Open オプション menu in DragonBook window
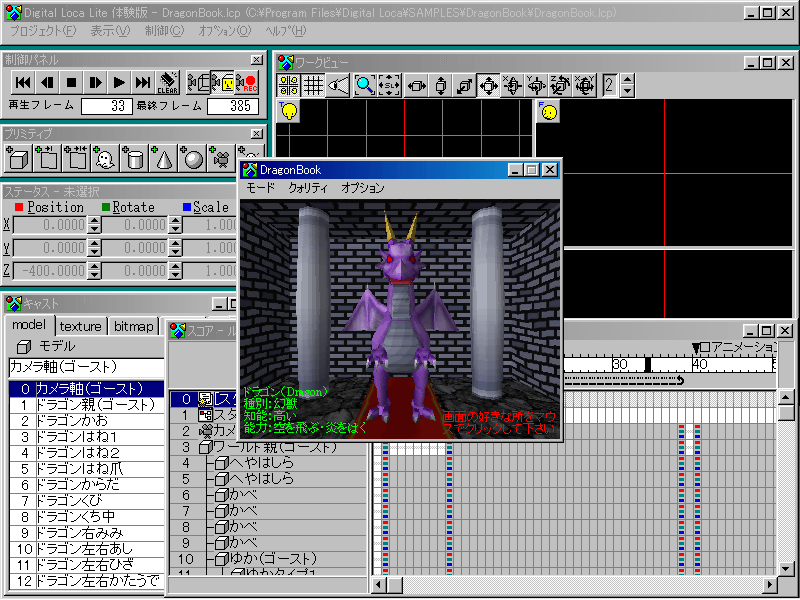This screenshot has height=600, width=800. [x=363, y=188]
